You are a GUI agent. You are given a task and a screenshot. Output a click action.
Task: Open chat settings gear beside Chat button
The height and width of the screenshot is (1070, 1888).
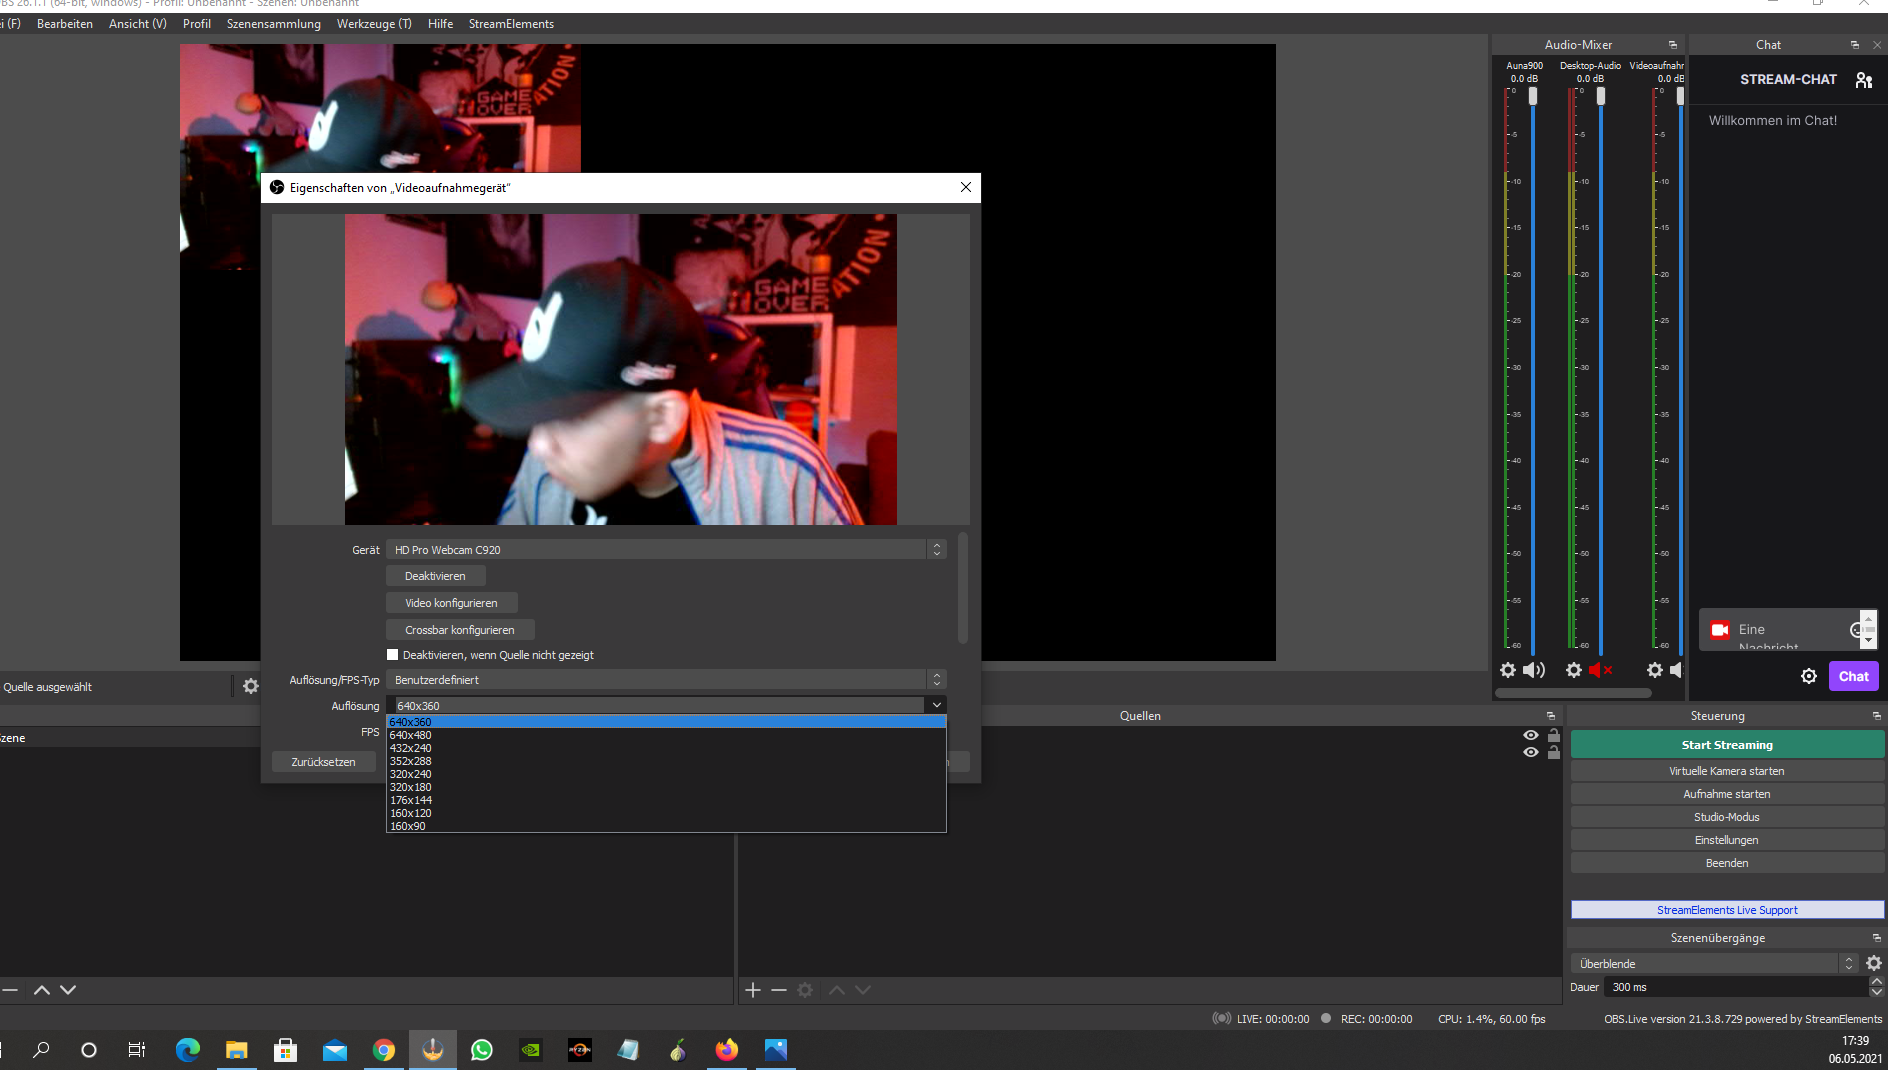point(1809,677)
